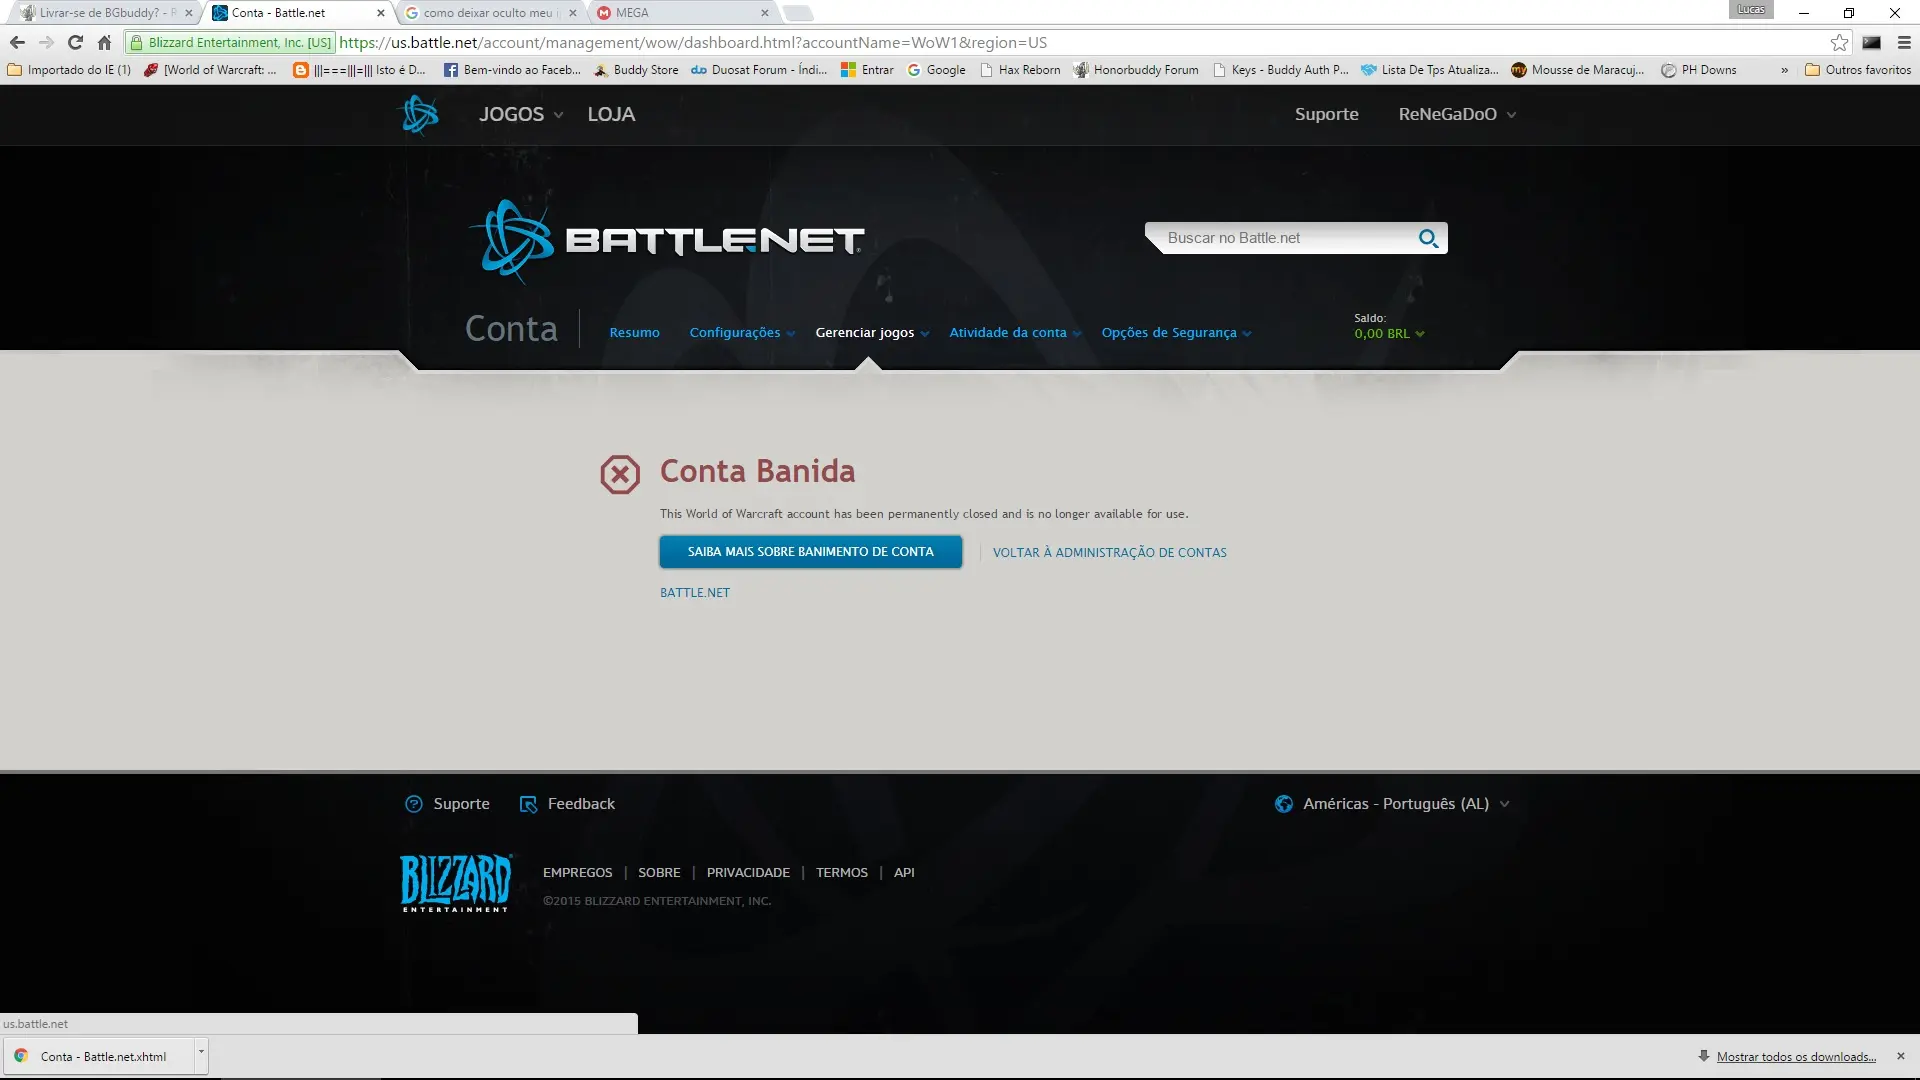
Task: Open Suporte in the top navigation
Action: click(1326, 114)
